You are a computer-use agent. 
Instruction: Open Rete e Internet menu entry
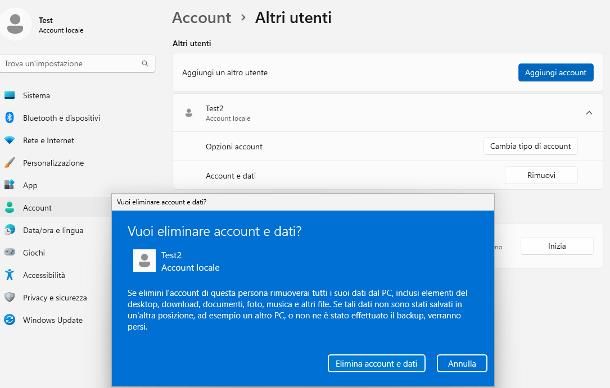click(x=48, y=140)
